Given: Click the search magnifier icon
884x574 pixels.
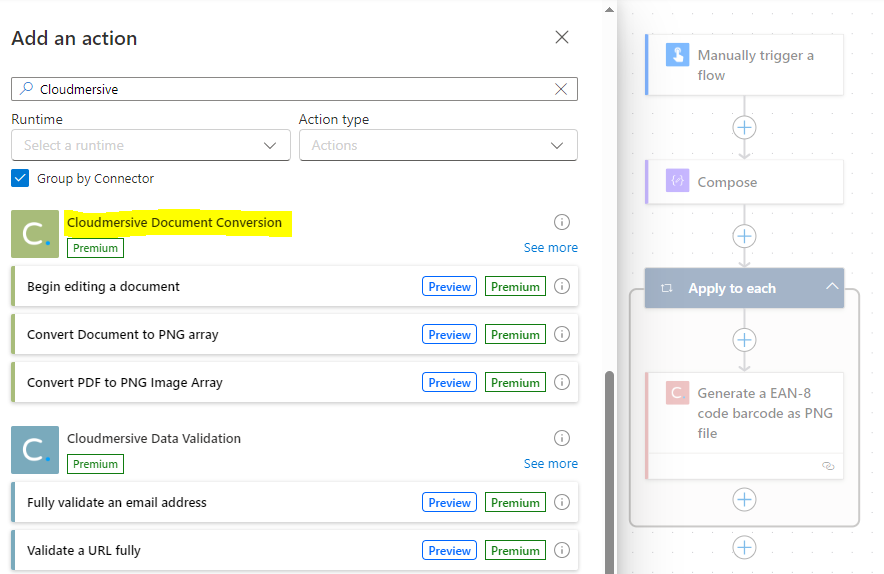Looking at the screenshot, I should pos(26,89).
